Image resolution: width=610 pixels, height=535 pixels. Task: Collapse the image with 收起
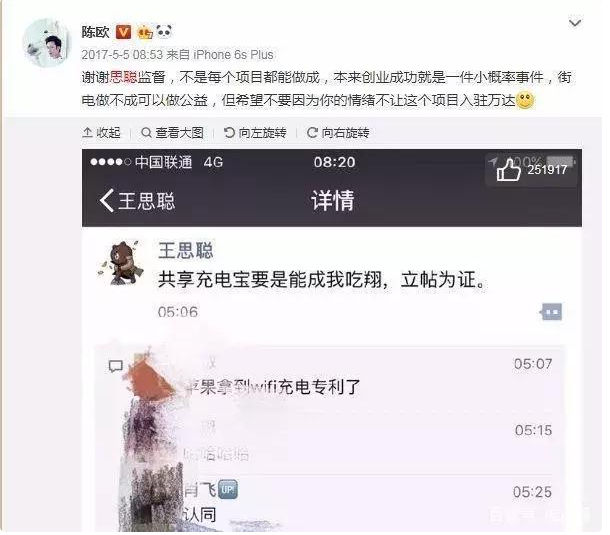102,133
